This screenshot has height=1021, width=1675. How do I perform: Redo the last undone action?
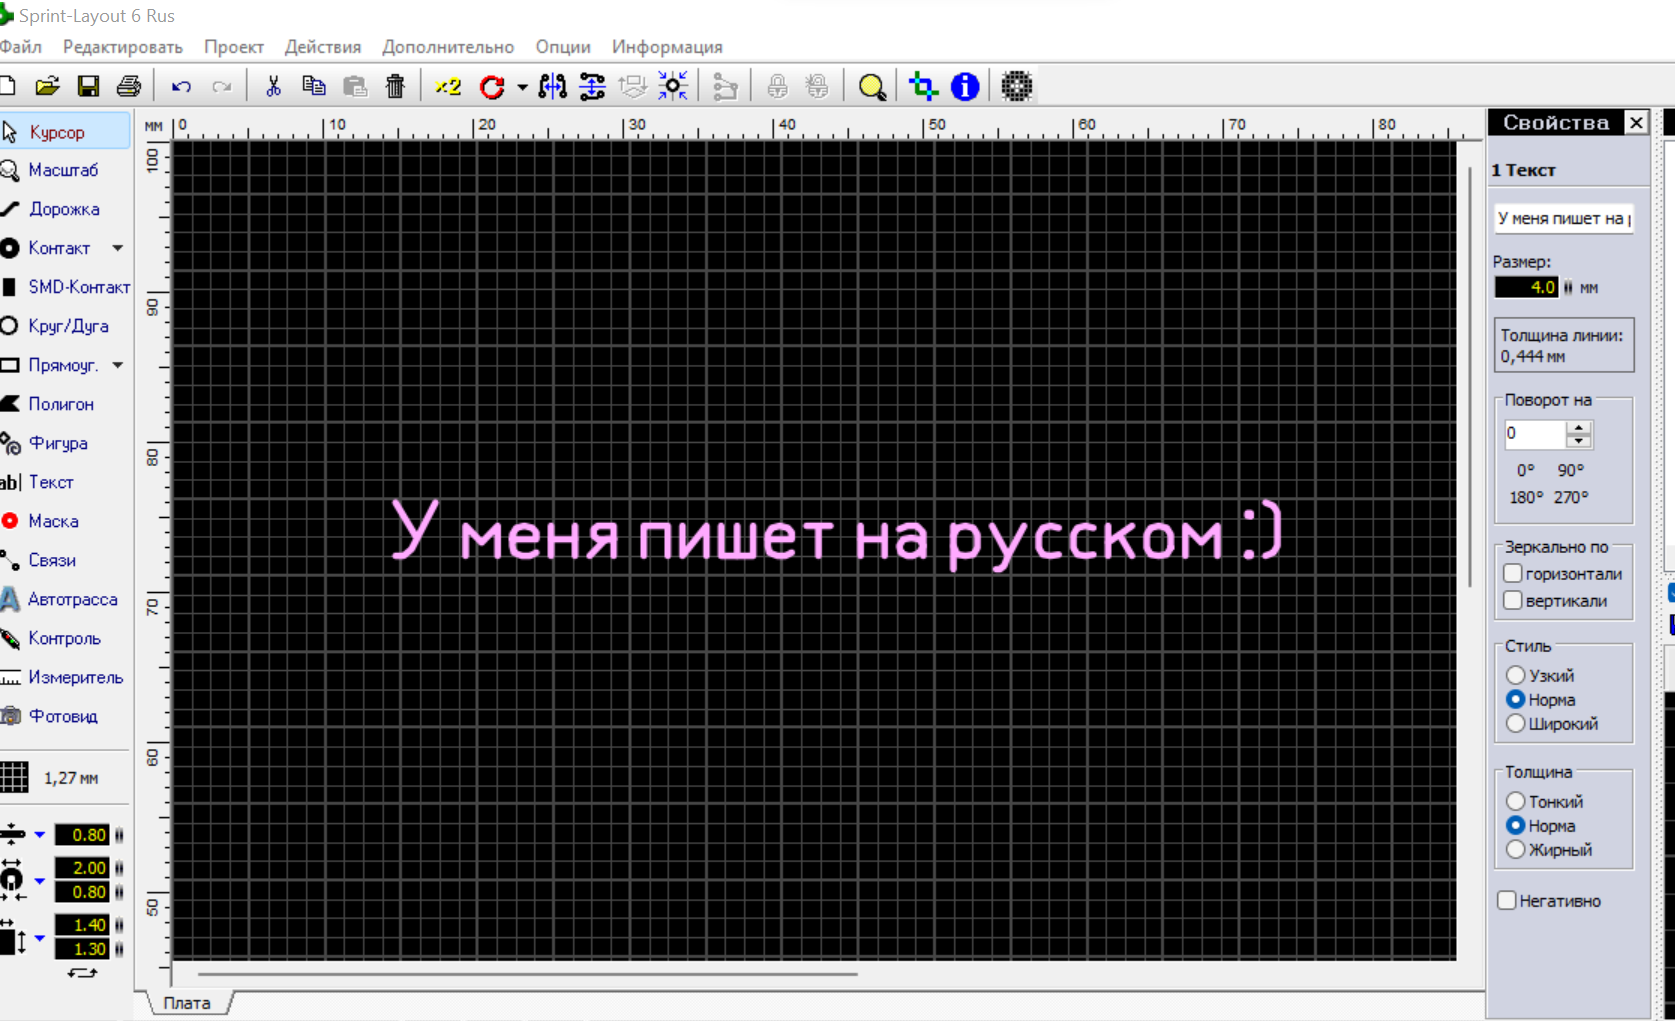pyautogui.click(x=222, y=87)
